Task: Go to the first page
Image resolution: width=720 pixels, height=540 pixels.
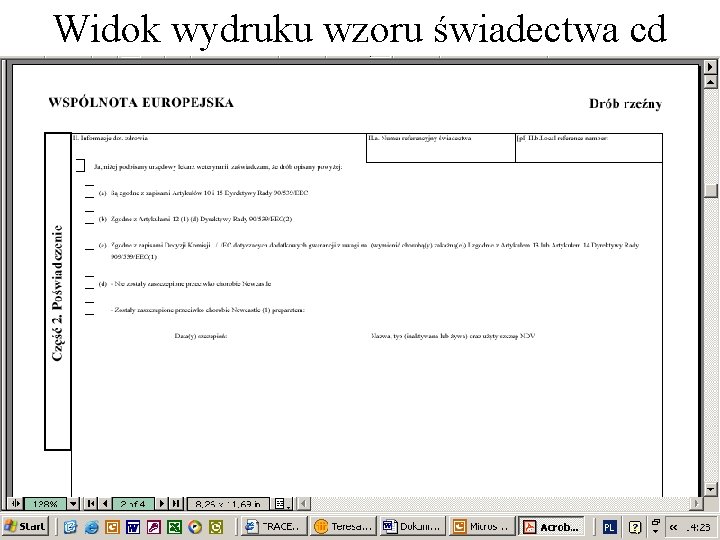Action: pyautogui.click(x=91, y=504)
